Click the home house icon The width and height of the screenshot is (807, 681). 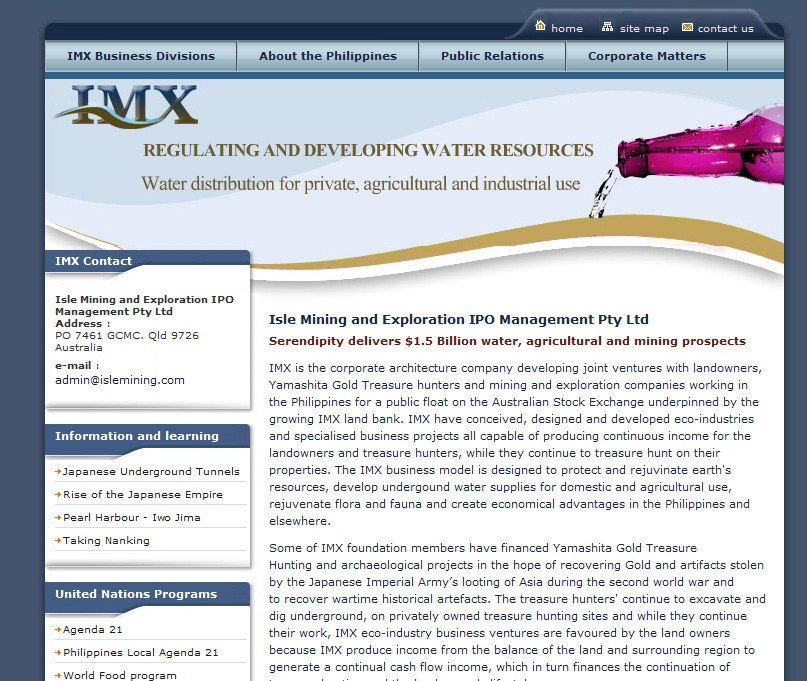click(x=540, y=25)
